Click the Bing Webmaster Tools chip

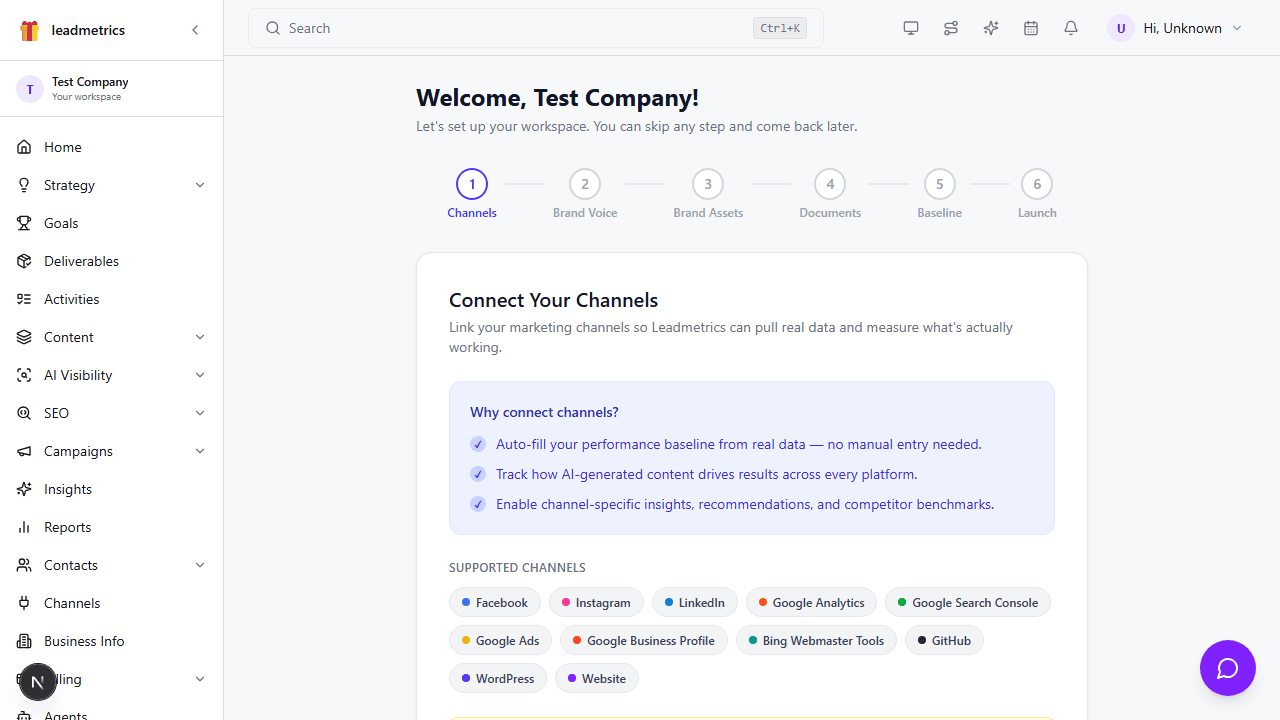point(816,640)
